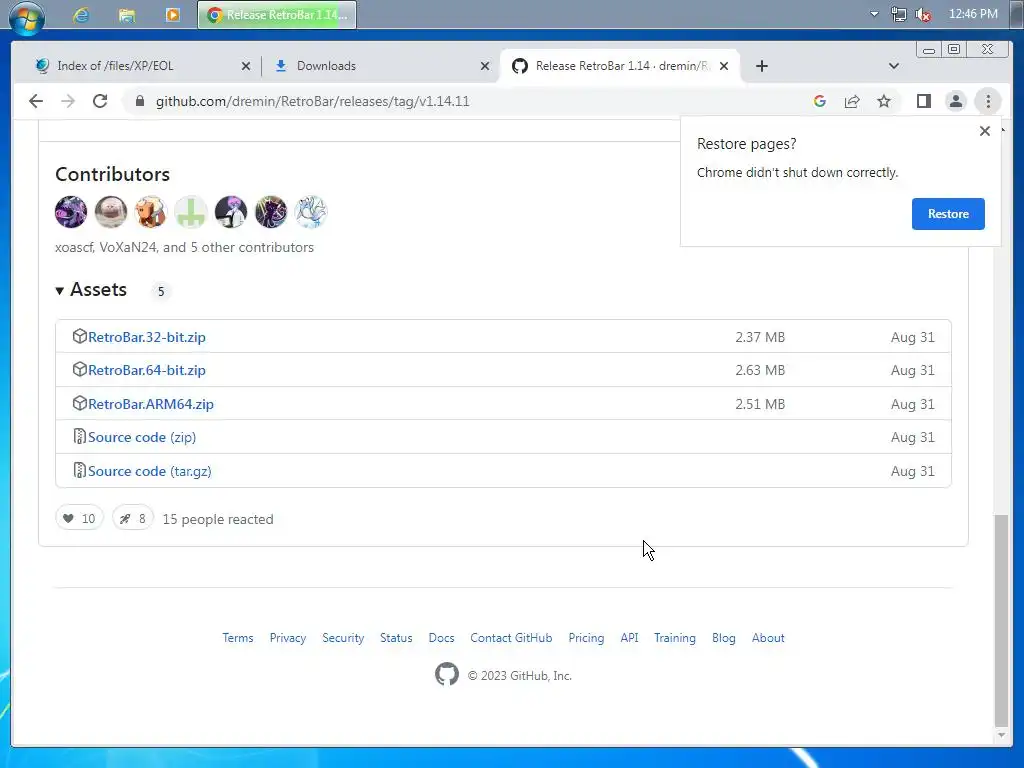Open the third contributor avatar
The image size is (1024, 768).
[x=150, y=212]
